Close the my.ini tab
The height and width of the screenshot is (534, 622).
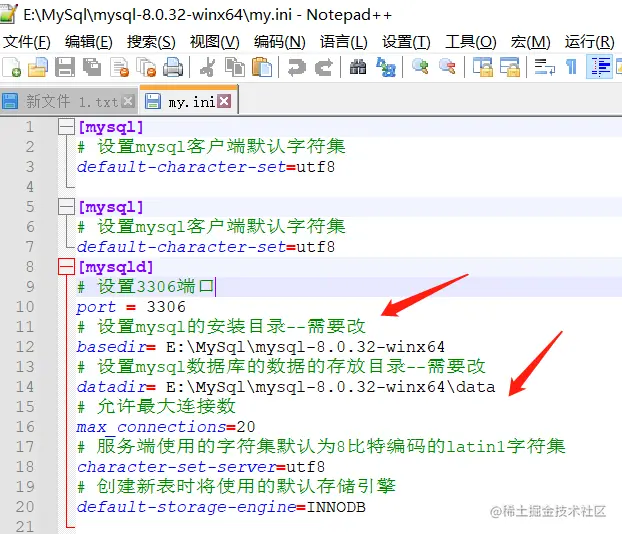[224, 101]
